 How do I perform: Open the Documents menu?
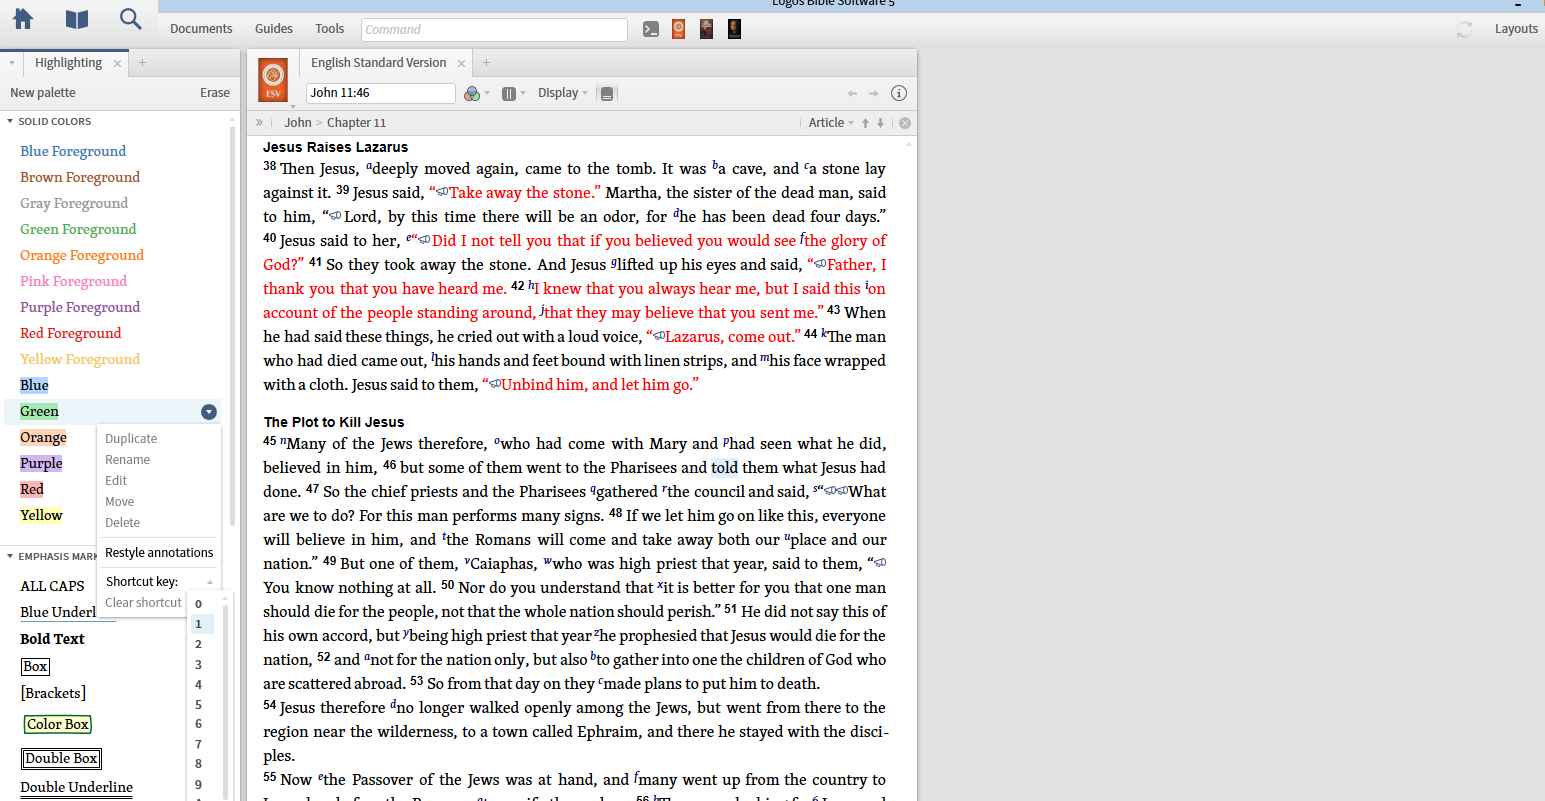[x=201, y=29]
